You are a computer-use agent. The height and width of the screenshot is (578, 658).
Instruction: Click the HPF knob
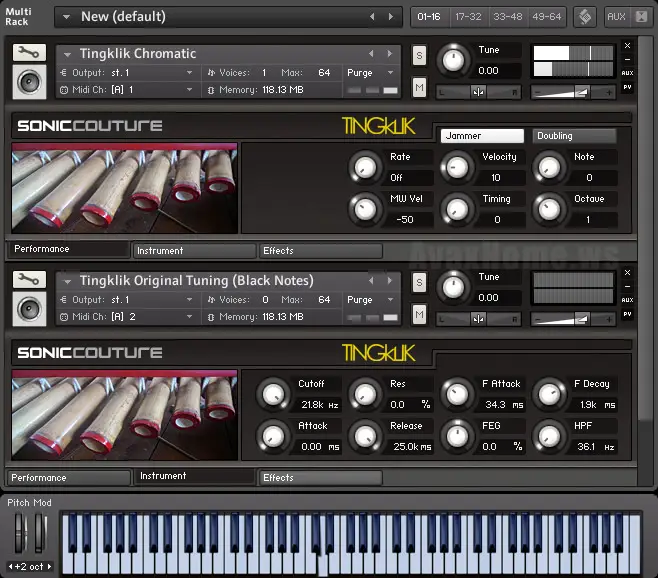(x=549, y=437)
